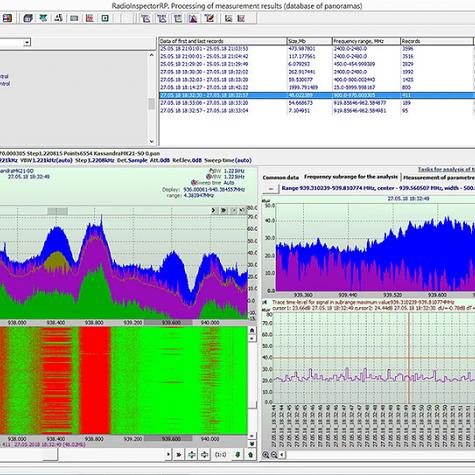This screenshot has height=475, width=475.
Task: Click the RBW icon in spectrum header
Action: (211, 171)
